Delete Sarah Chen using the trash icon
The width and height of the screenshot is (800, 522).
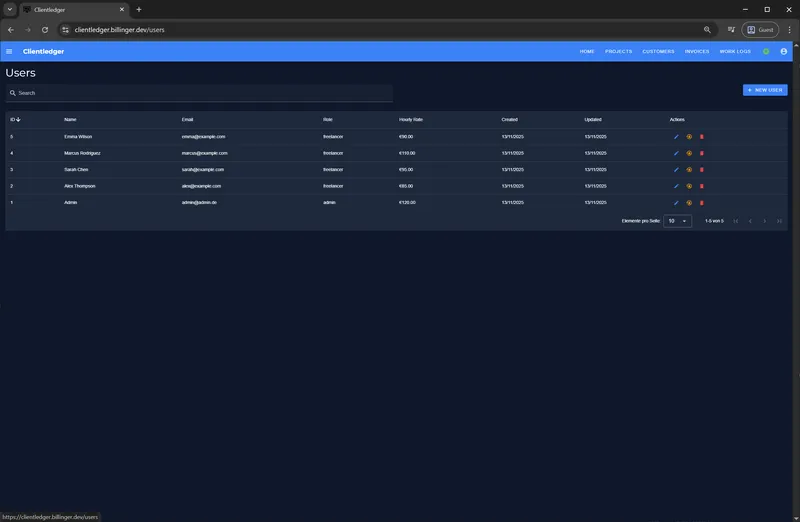coord(702,169)
